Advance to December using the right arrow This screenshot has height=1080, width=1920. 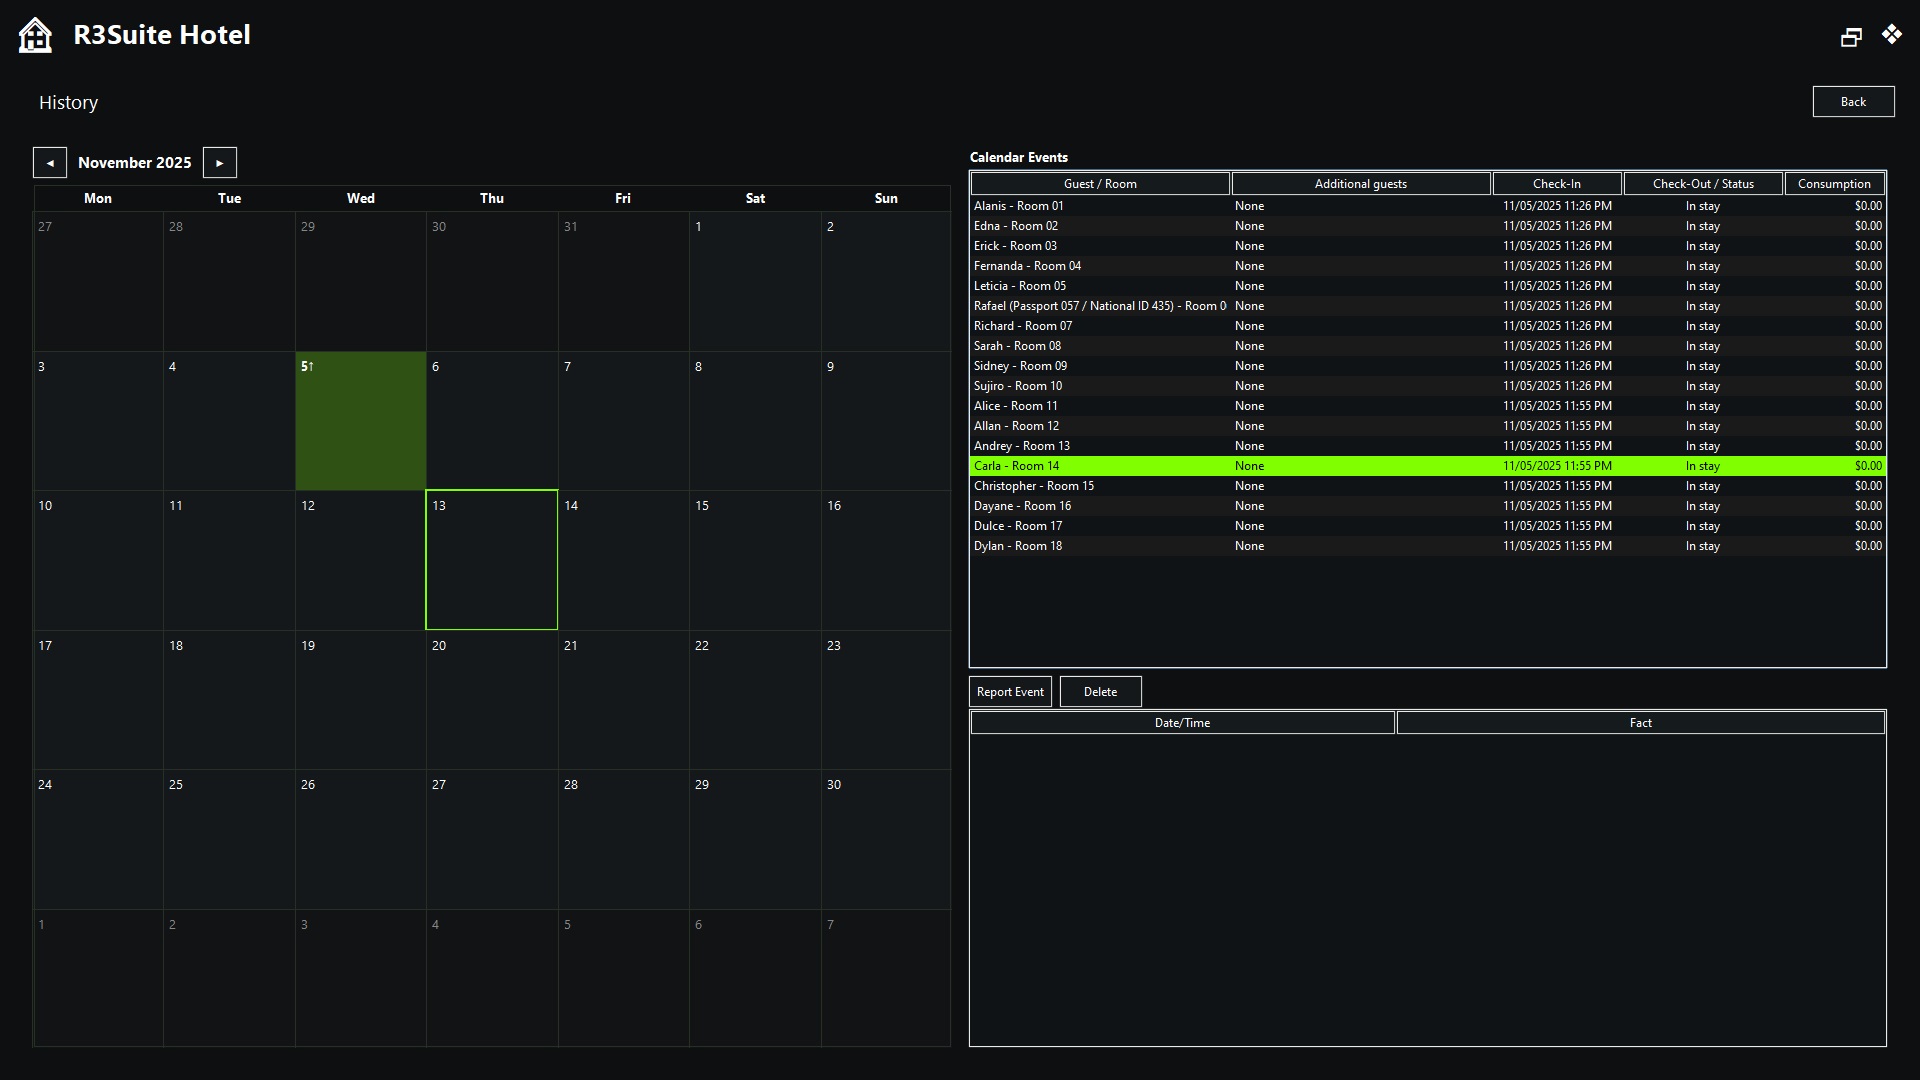click(219, 162)
